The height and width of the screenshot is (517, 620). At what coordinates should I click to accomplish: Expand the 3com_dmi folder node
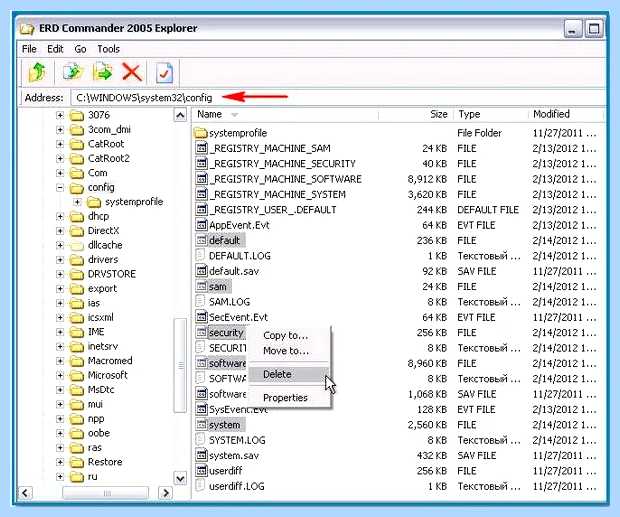tap(60, 130)
